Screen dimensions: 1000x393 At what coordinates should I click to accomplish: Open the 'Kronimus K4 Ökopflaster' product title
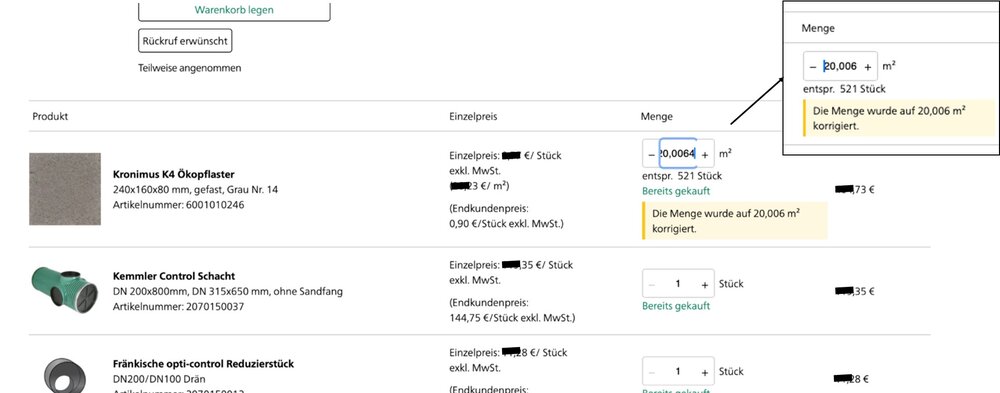coord(173,174)
